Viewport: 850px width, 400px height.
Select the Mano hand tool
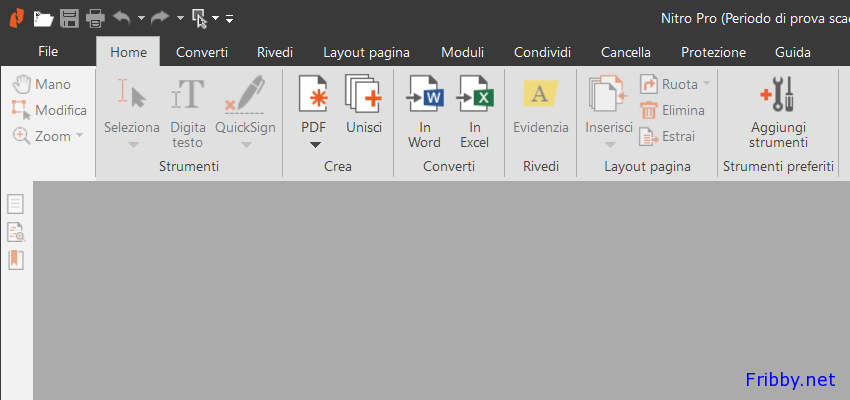click(42, 84)
